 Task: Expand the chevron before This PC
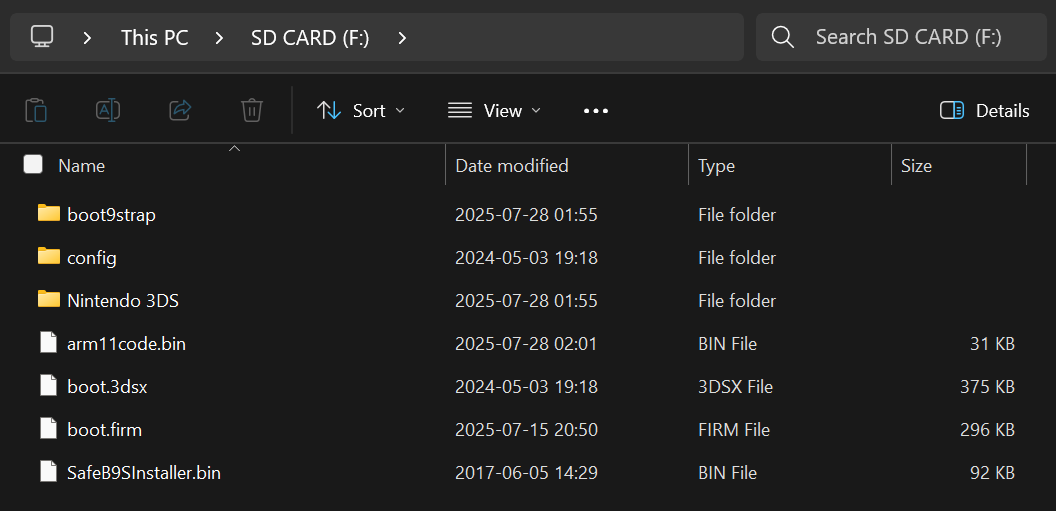point(88,38)
